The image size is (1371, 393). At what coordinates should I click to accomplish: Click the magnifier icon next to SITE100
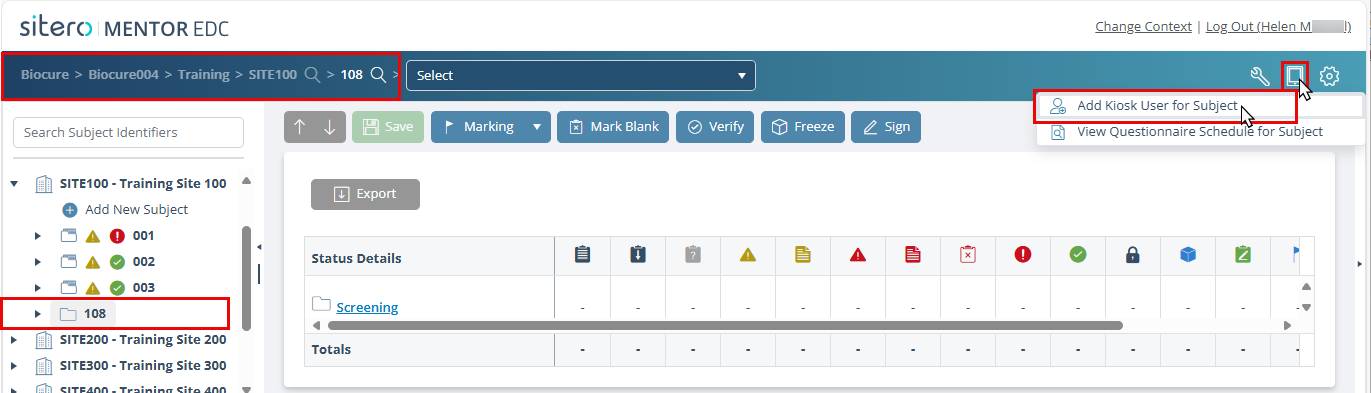(x=313, y=75)
